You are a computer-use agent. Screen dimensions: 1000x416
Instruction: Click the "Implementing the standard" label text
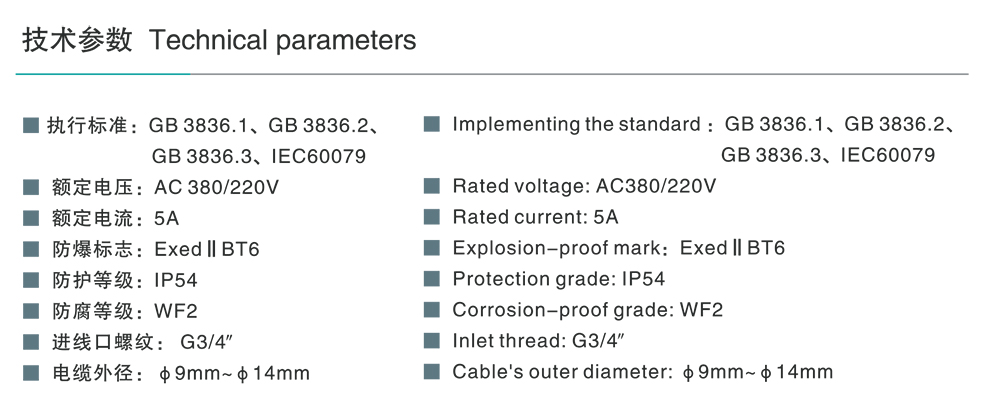pyautogui.click(x=576, y=124)
